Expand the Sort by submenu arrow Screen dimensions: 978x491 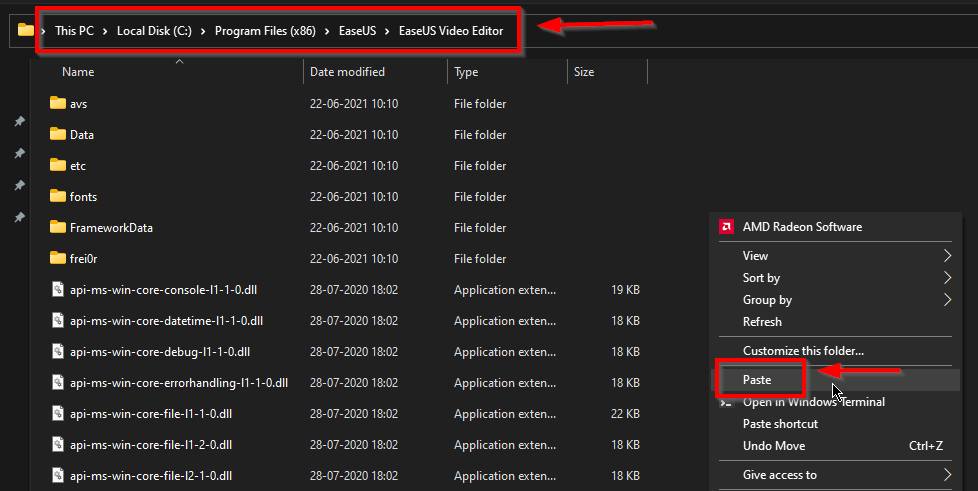(947, 278)
